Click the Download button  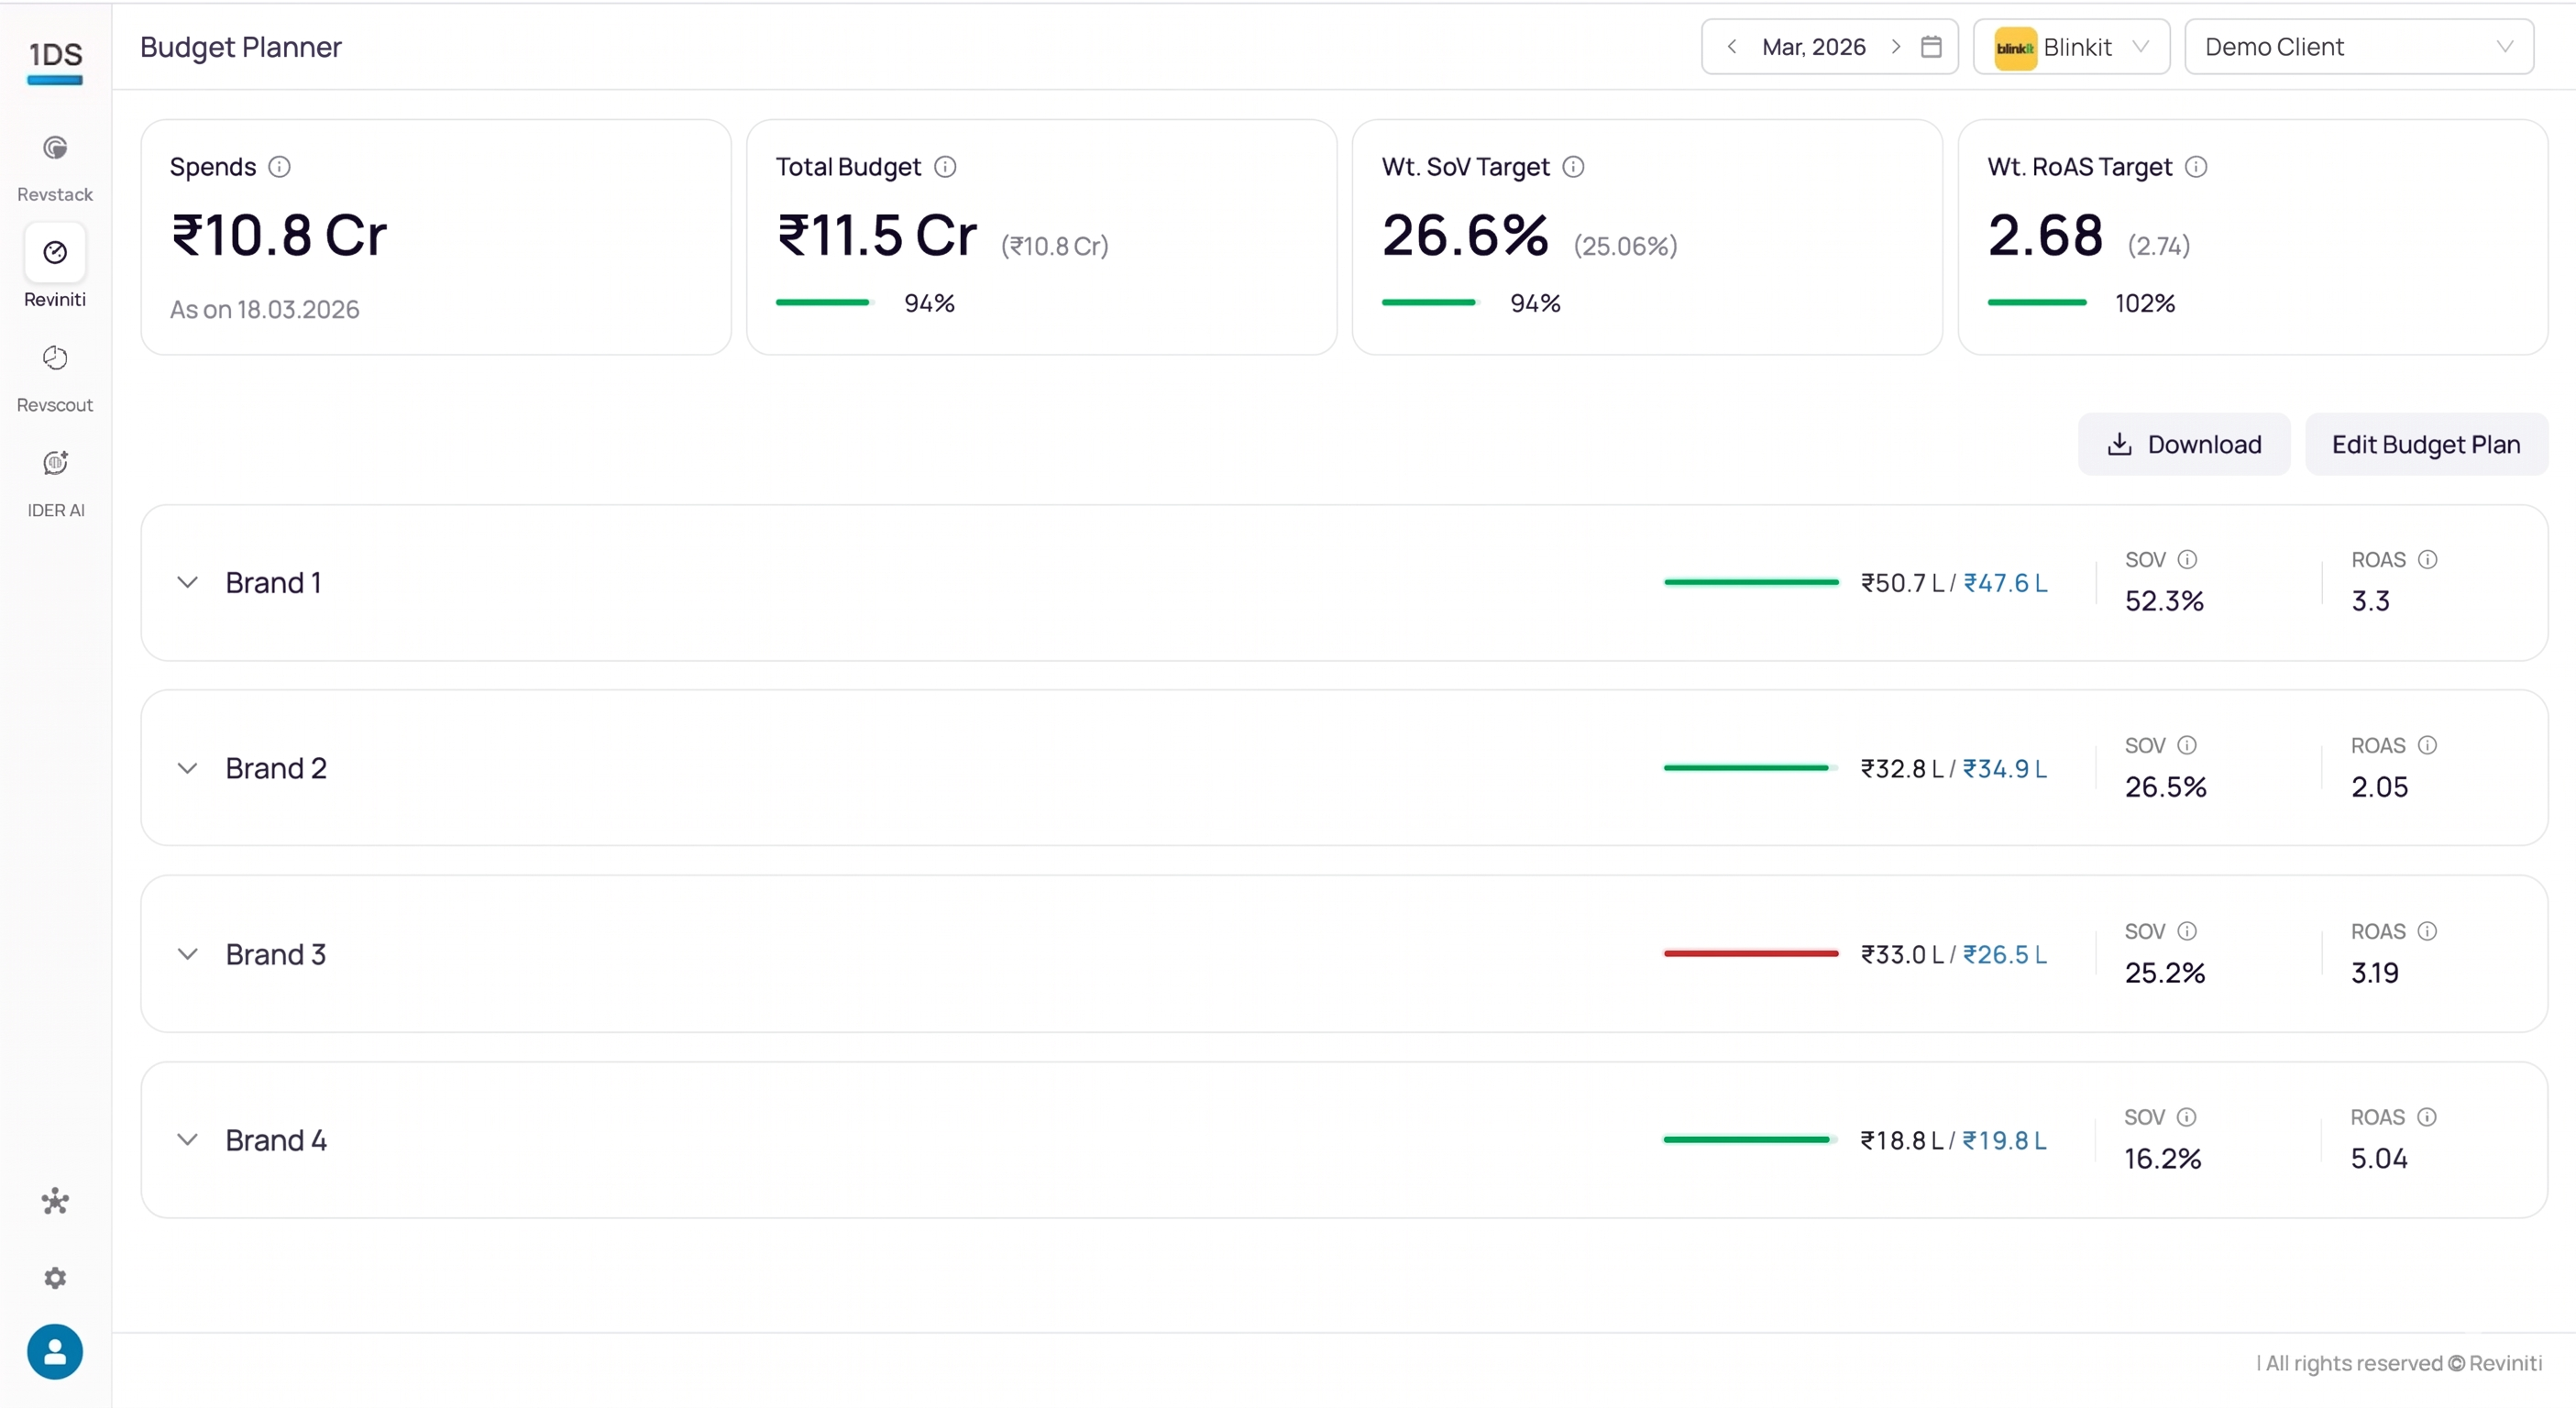click(x=2184, y=444)
